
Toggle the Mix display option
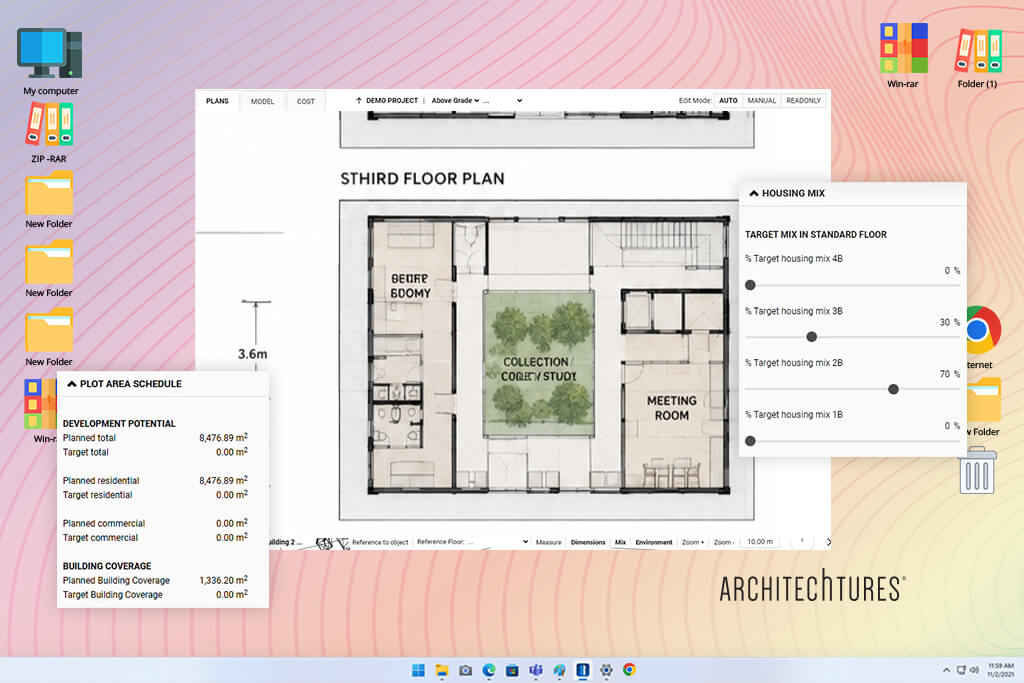pyautogui.click(x=620, y=542)
